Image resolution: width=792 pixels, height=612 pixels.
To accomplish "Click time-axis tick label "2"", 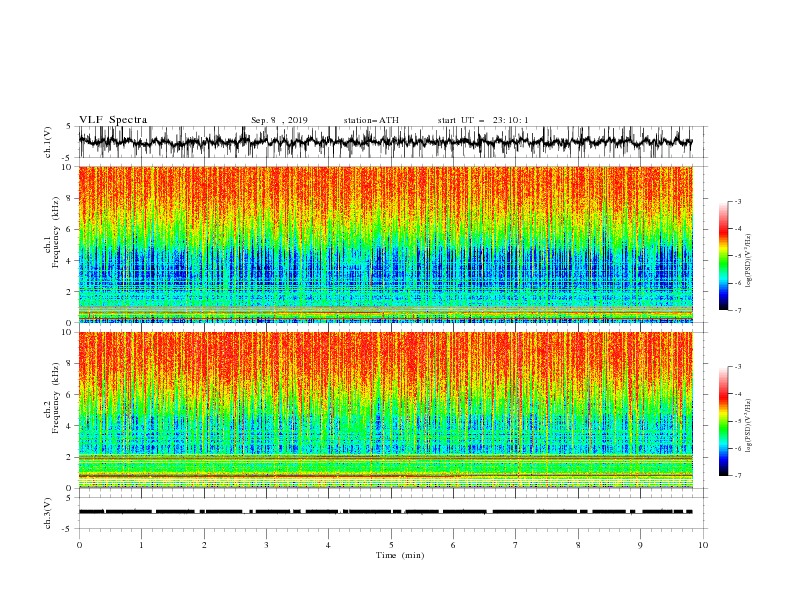I will click(204, 545).
